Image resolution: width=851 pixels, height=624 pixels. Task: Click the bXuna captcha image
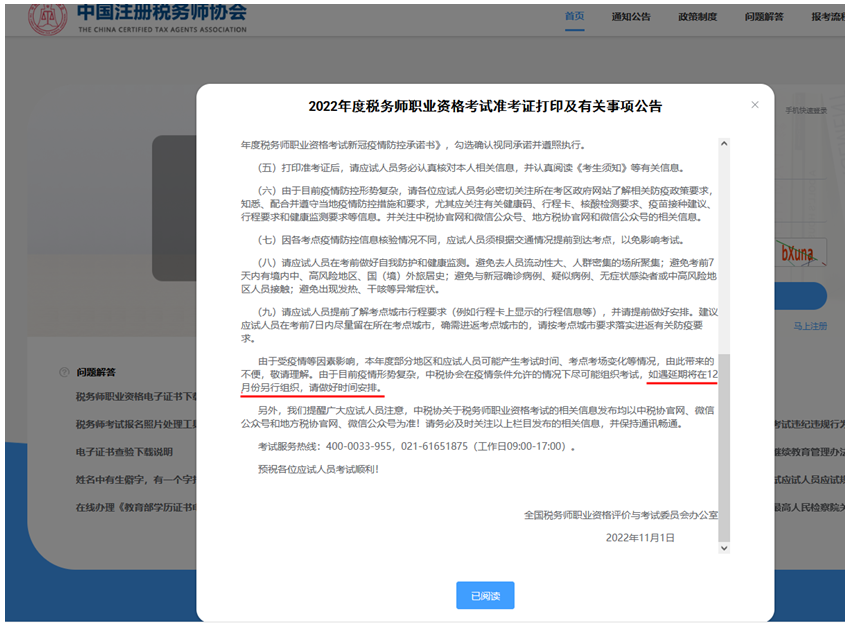(x=799, y=253)
